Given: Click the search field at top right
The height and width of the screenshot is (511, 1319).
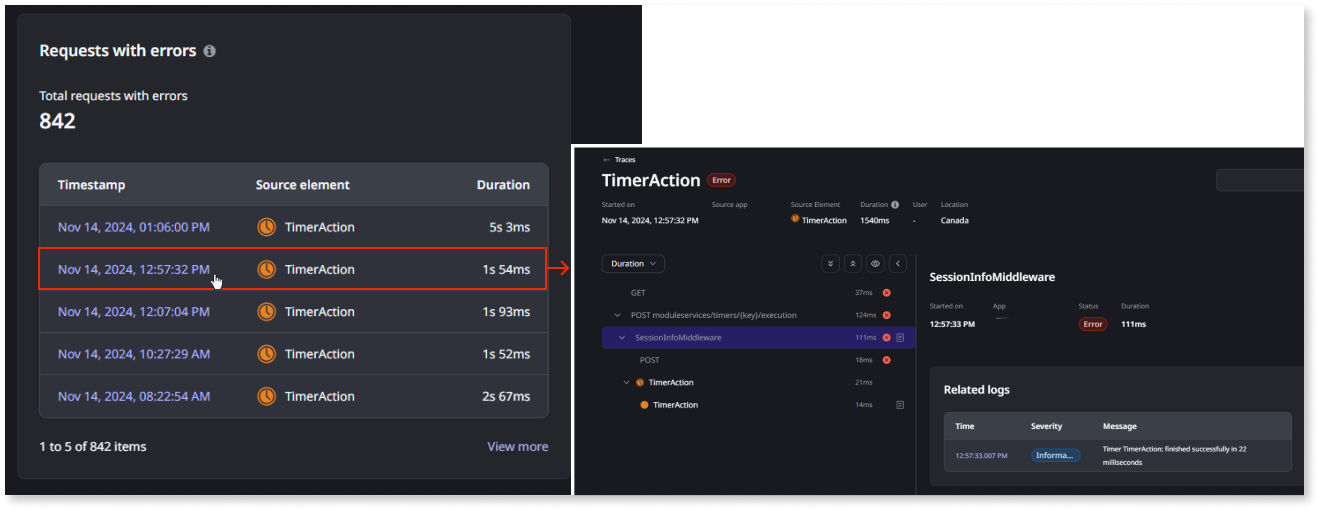Looking at the screenshot, I should tap(1260, 180).
